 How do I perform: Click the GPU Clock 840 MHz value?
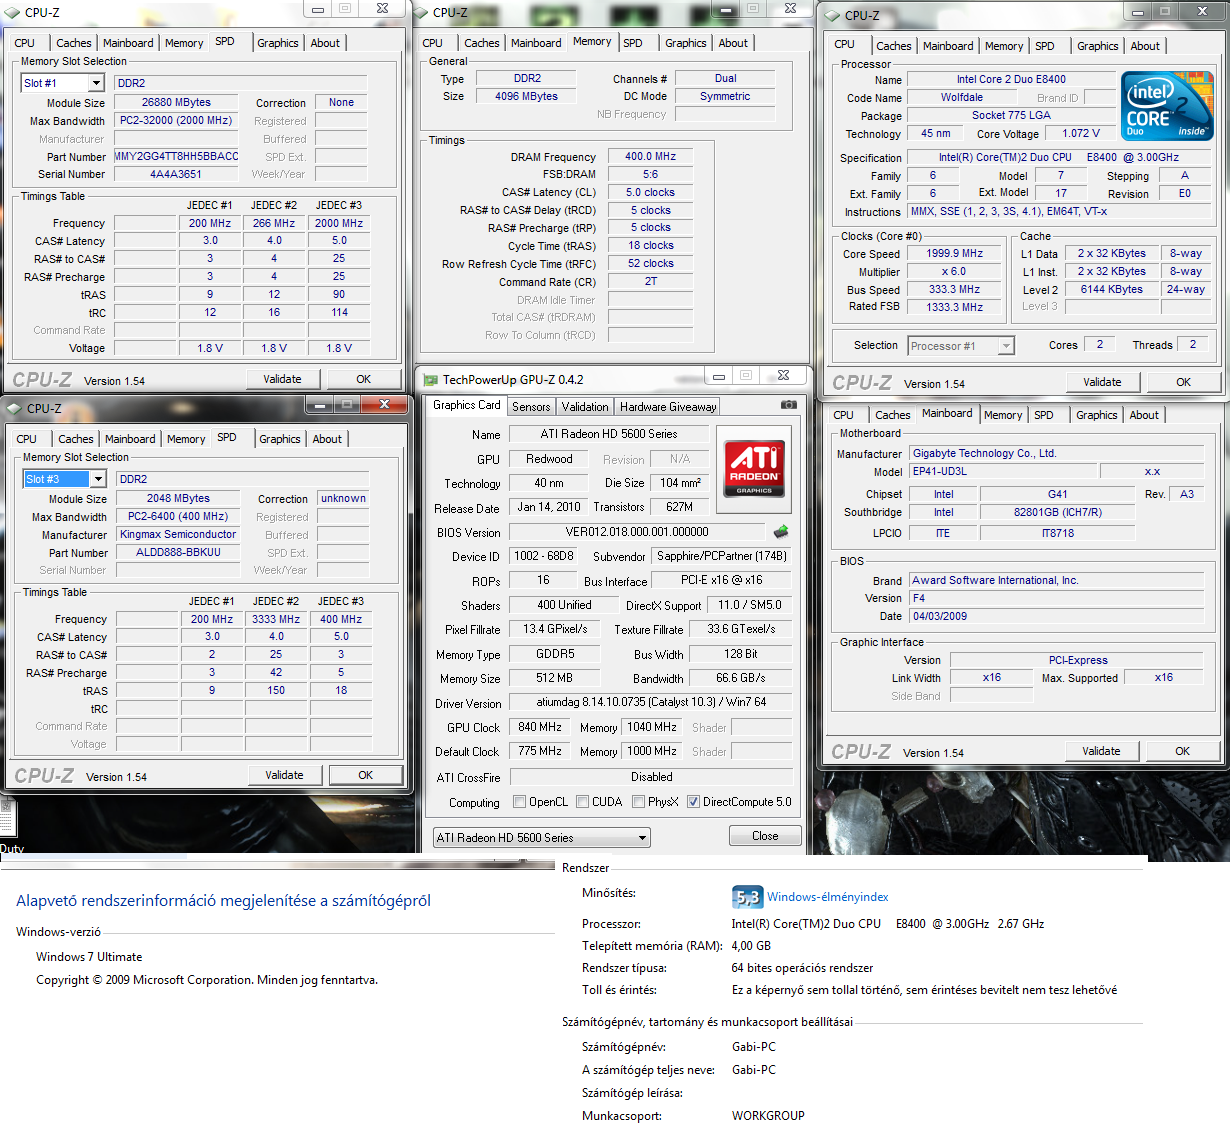click(x=540, y=727)
